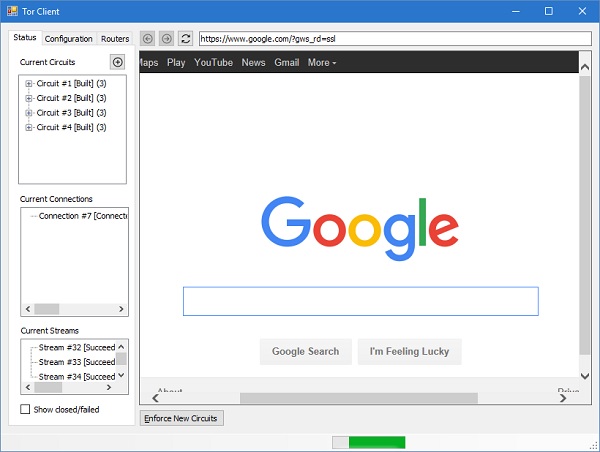Screen dimensions: 600x452
Task: Open Gmail in the Google navigation bar
Action: (x=287, y=62)
